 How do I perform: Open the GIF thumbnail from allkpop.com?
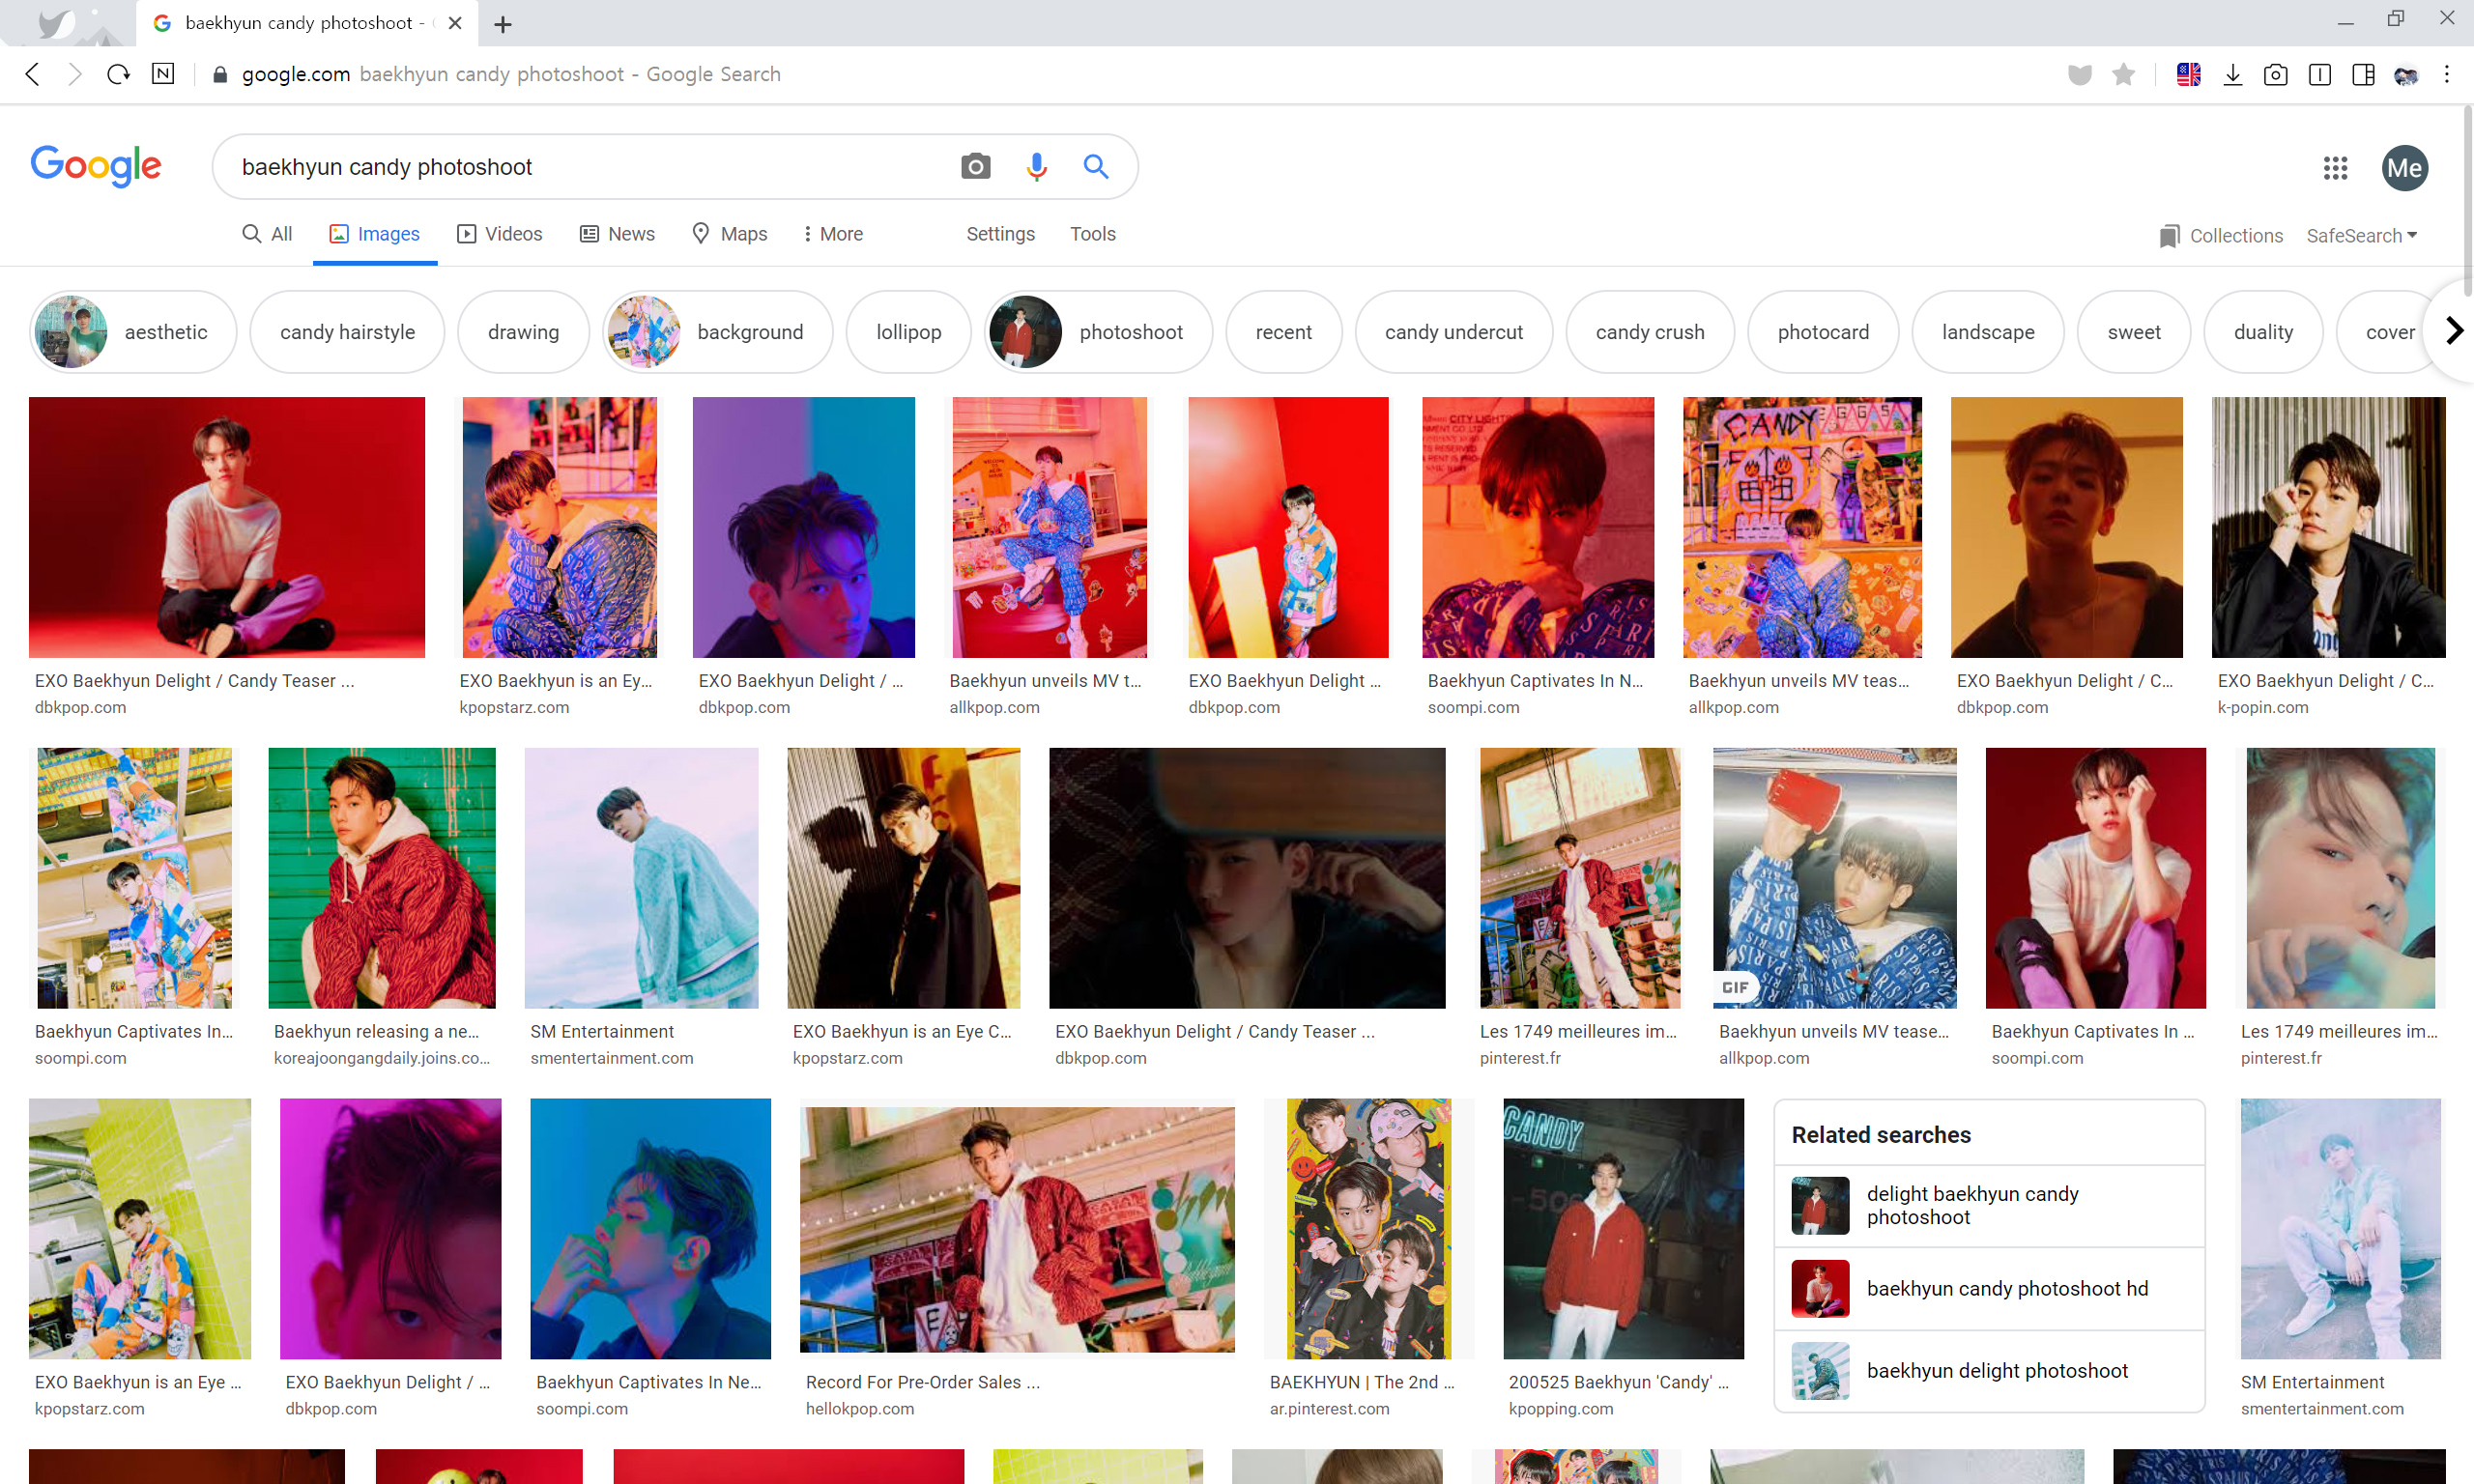pyautogui.click(x=1834, y=878)
